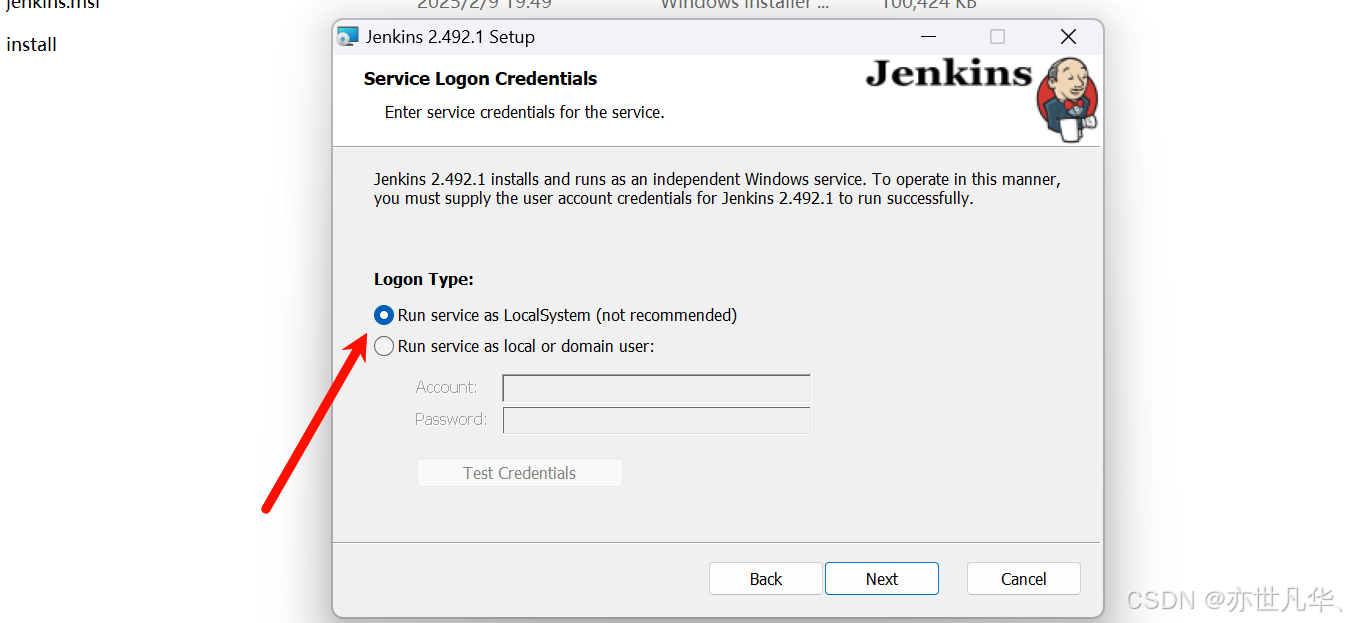1364x623 pixels.
Task: Cancel the Jenkins installation
Action: (x=1024, y=579)
